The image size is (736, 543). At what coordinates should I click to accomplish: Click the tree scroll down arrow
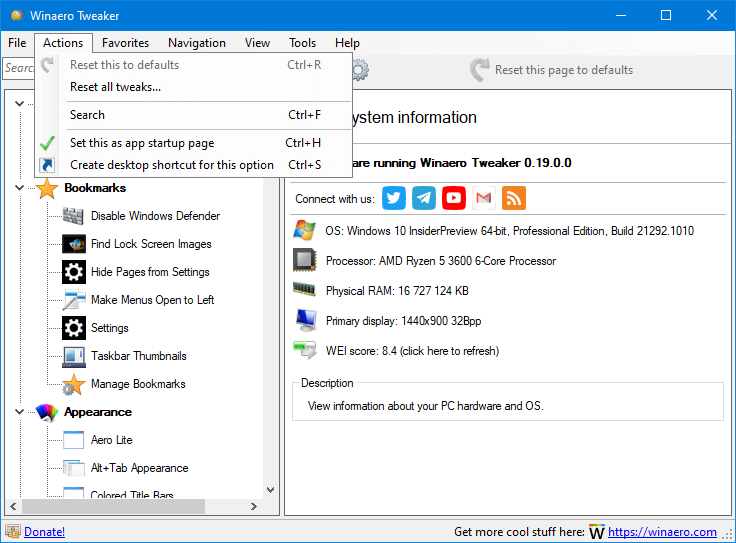[270, 490]
